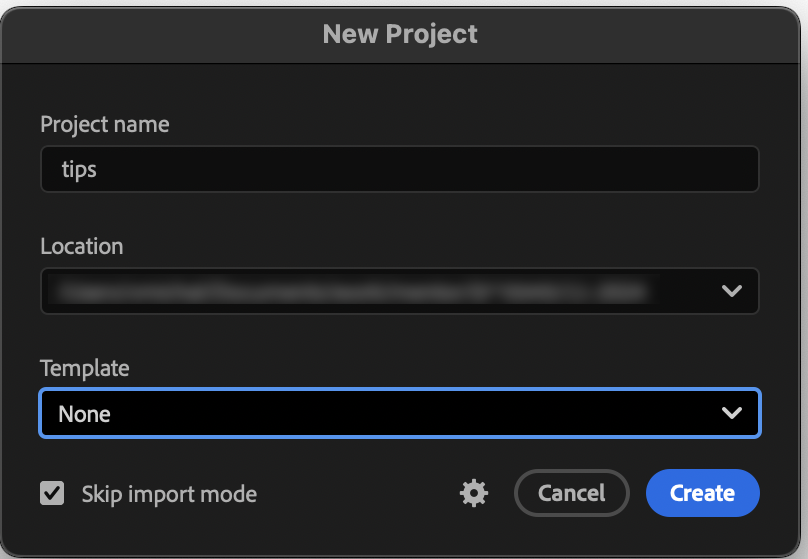Click the Skip import mode label text
The image size is (808, 559).
coord(169,494)
